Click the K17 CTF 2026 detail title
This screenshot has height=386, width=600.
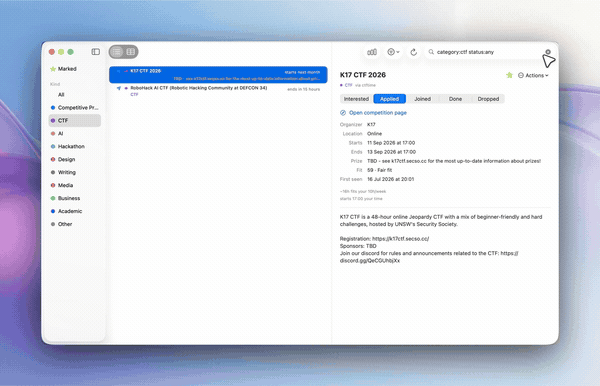(x=363, y=75)
